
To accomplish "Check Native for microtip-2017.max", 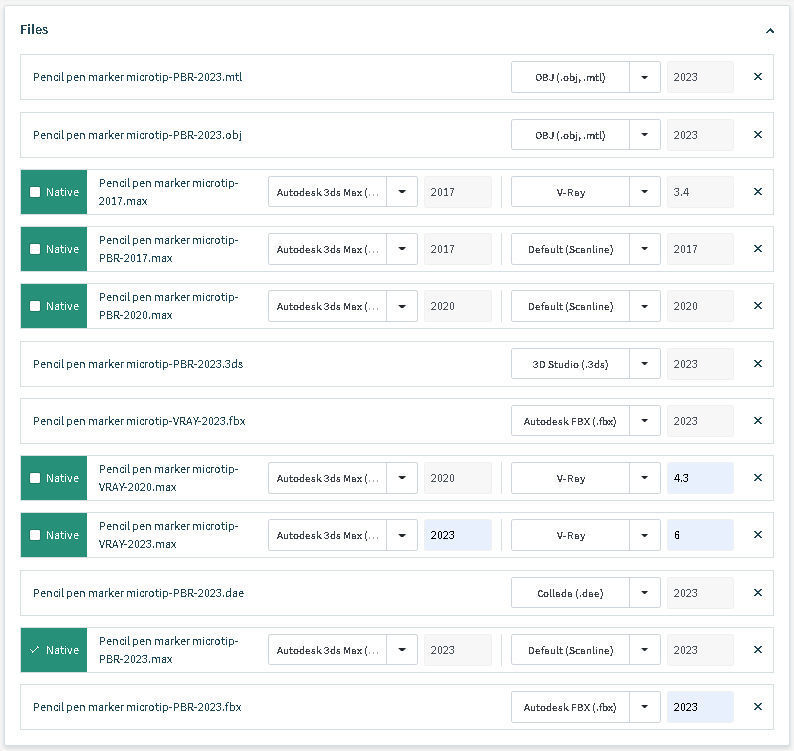I will pyautogui.click(x=36, y=192).
